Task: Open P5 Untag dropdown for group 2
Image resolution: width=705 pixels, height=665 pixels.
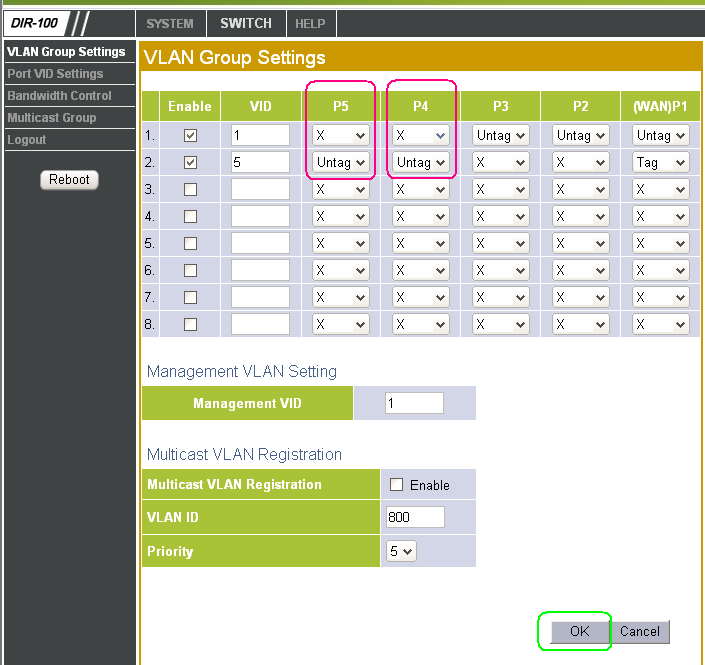Action: pos(340,162)
